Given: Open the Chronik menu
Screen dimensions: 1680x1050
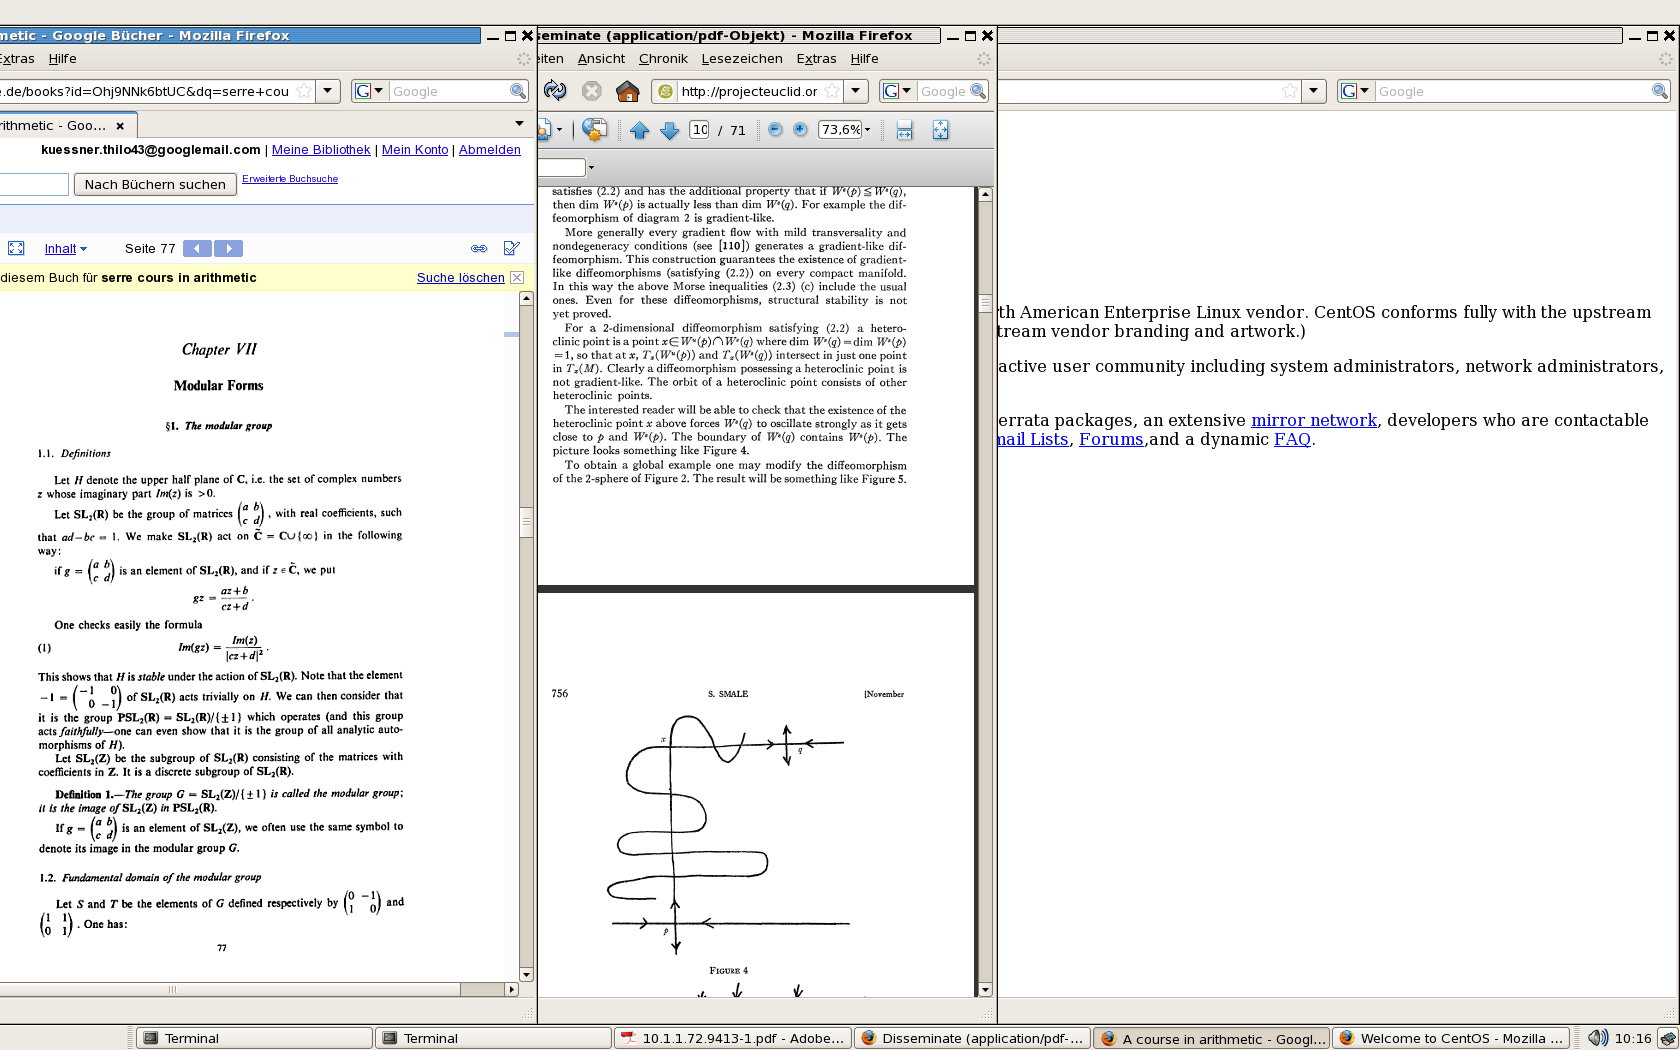Looking at the screenshot, I should click(663, 59).
